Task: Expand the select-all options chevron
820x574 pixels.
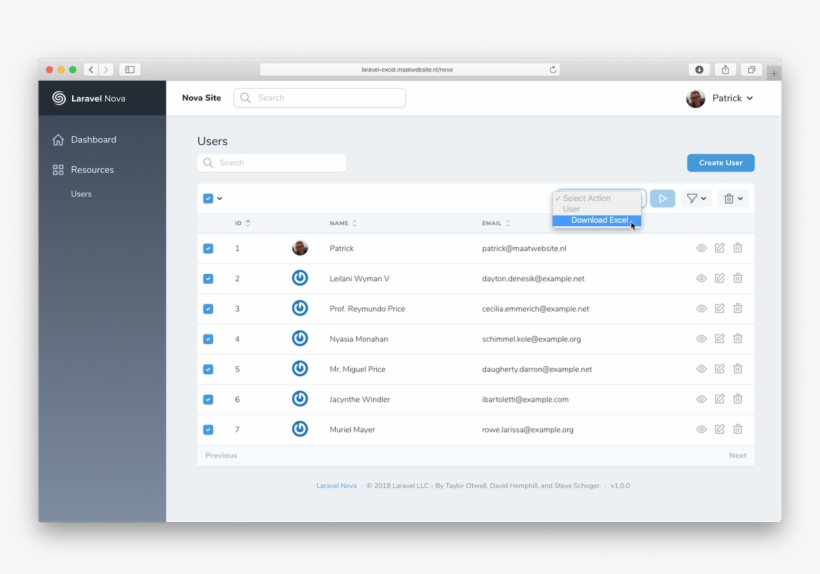Action: [x=220, y=199]
